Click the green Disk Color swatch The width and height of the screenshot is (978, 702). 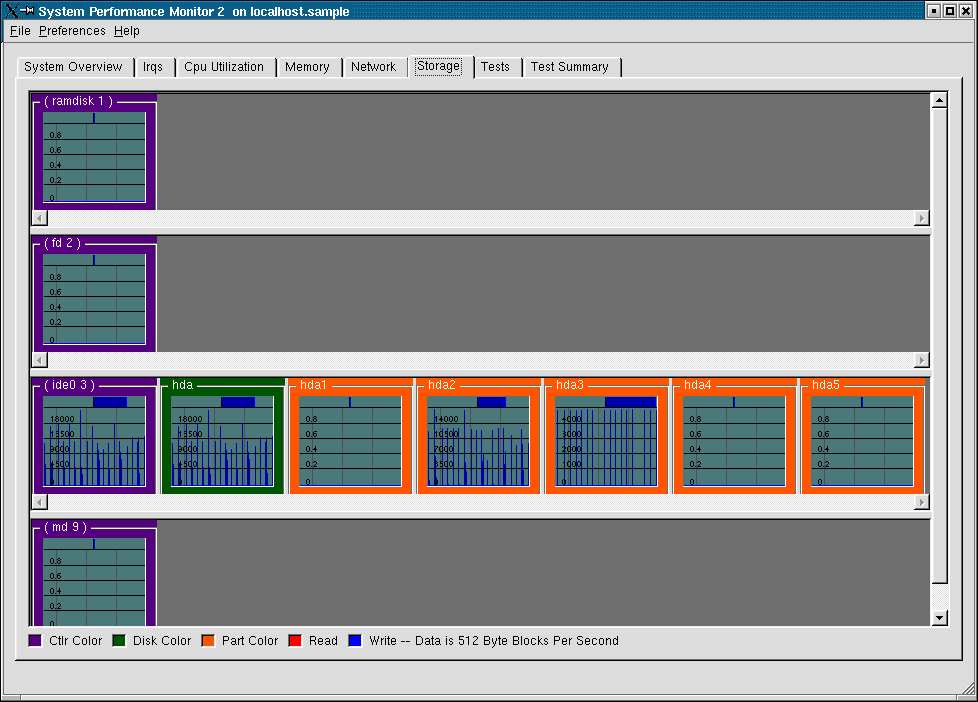pyautogui.click(x=119, y=641)
